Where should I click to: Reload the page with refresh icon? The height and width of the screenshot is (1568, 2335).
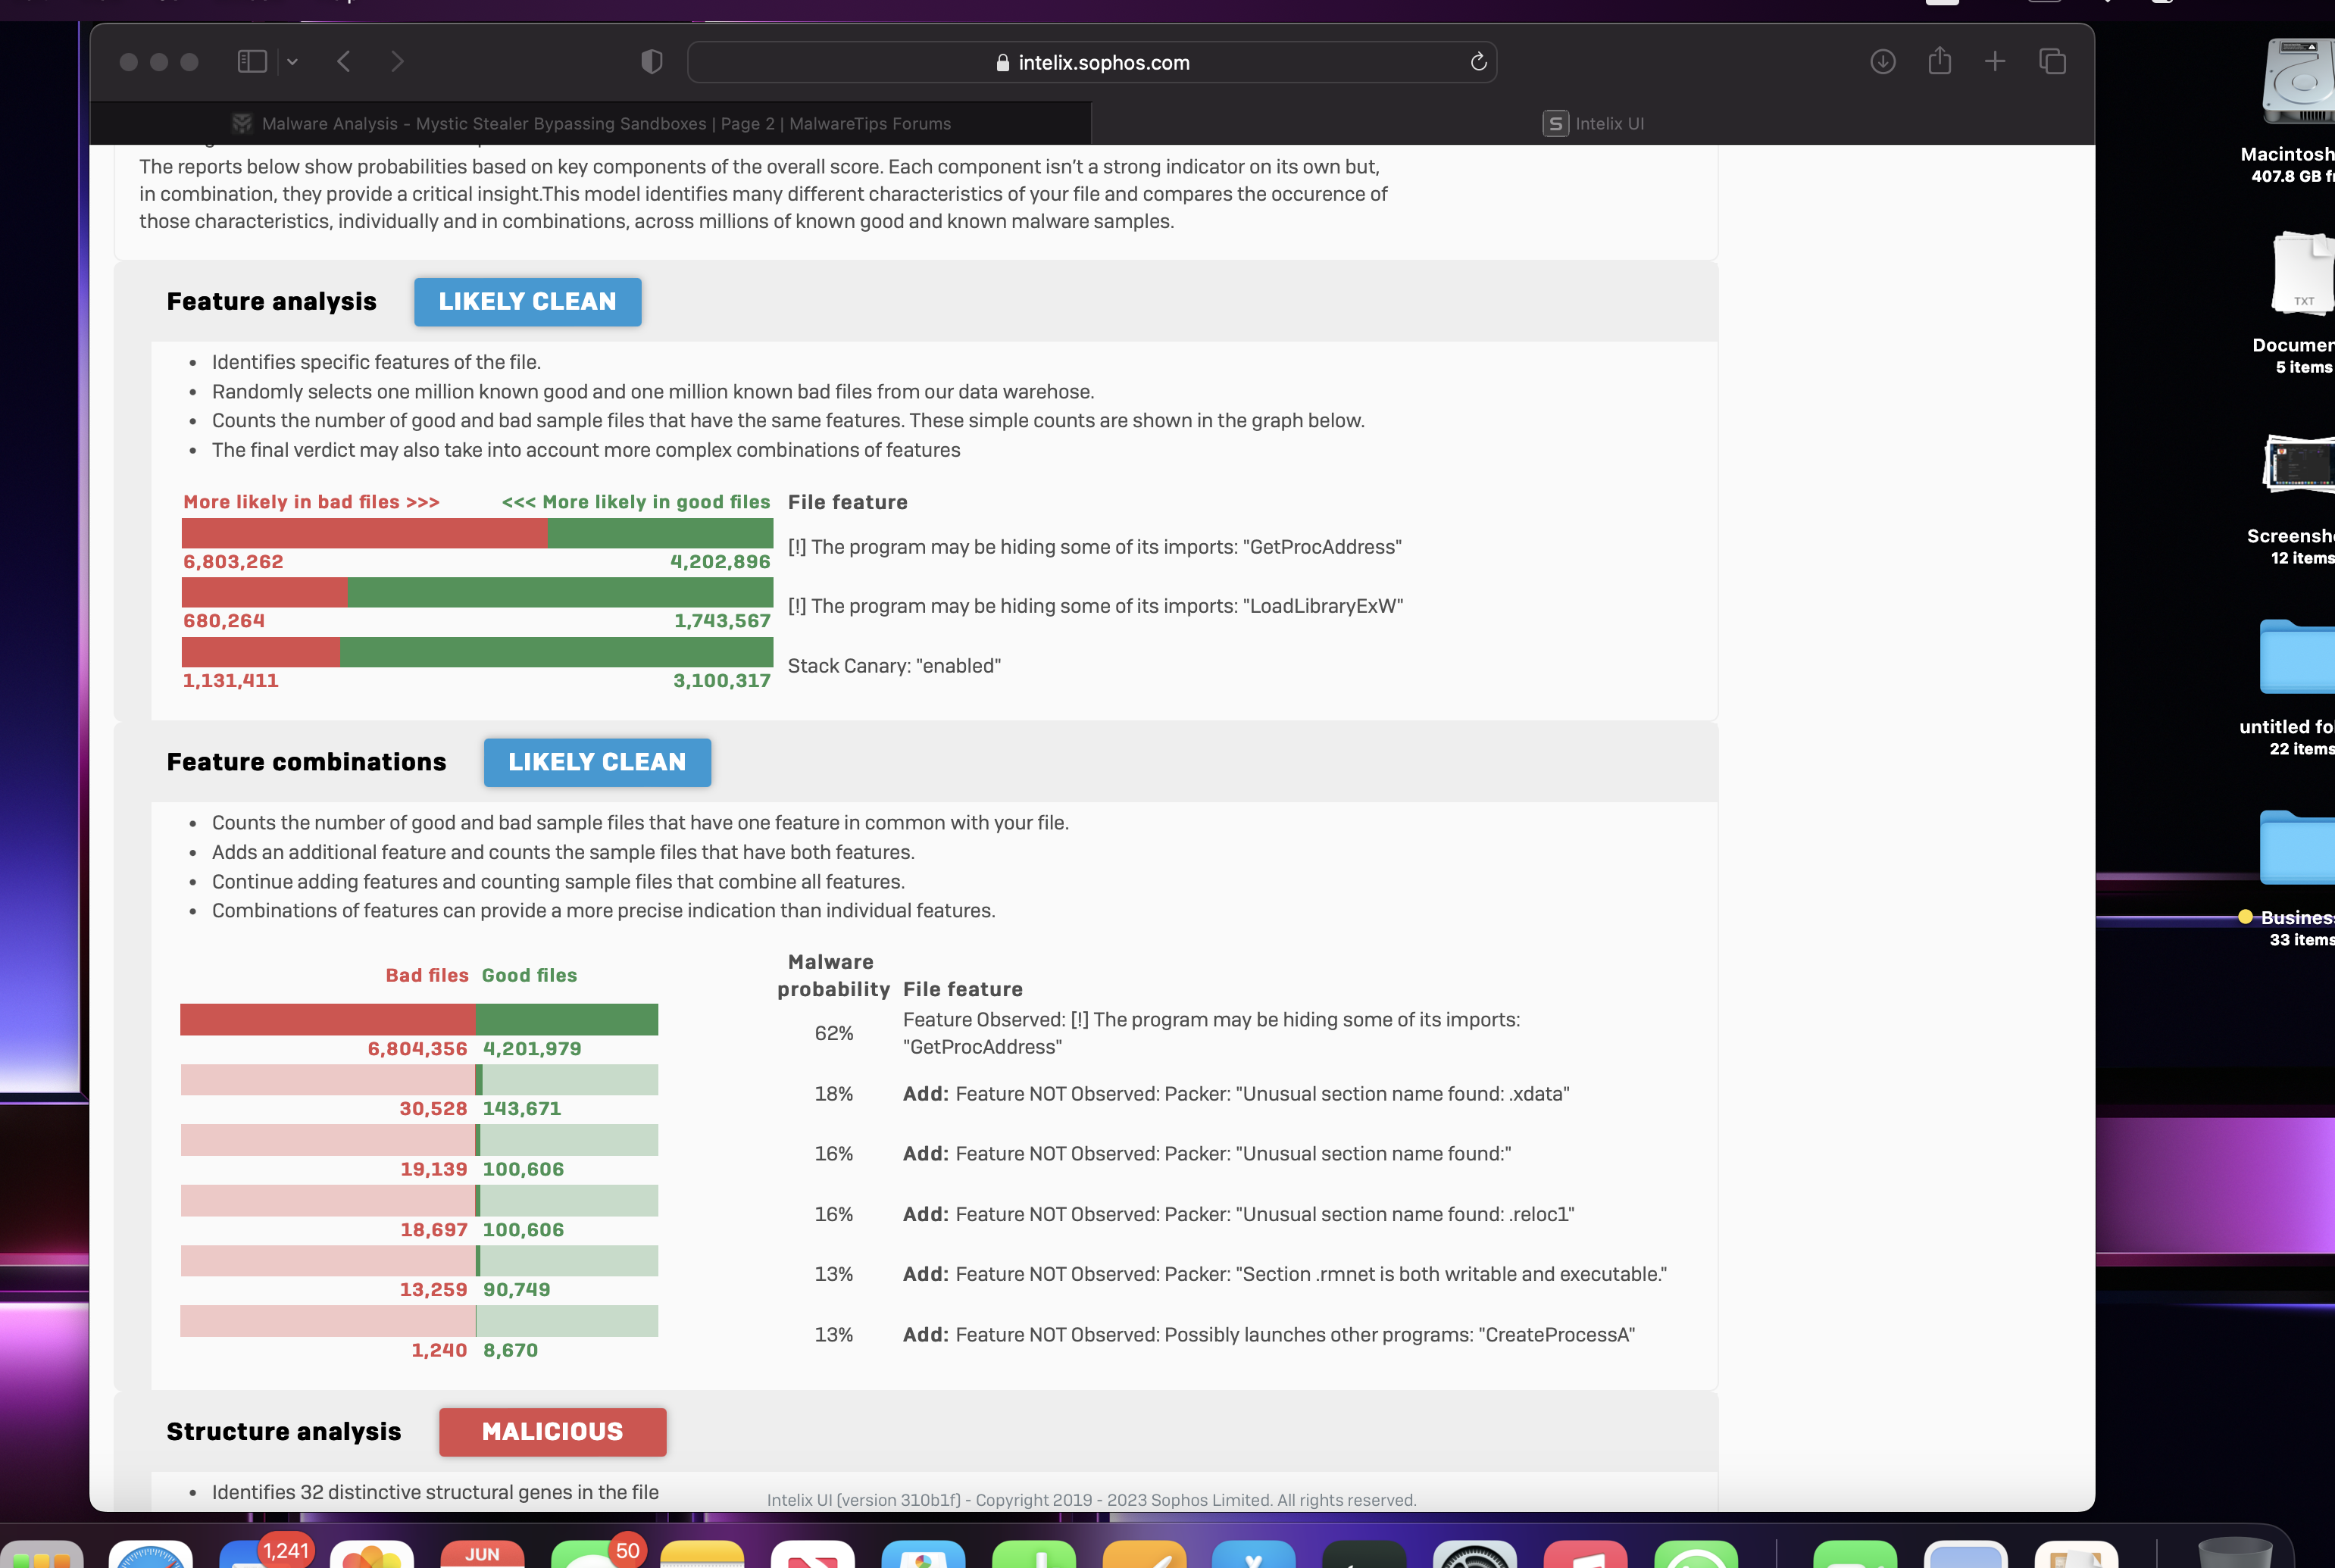pos(1478,62)
